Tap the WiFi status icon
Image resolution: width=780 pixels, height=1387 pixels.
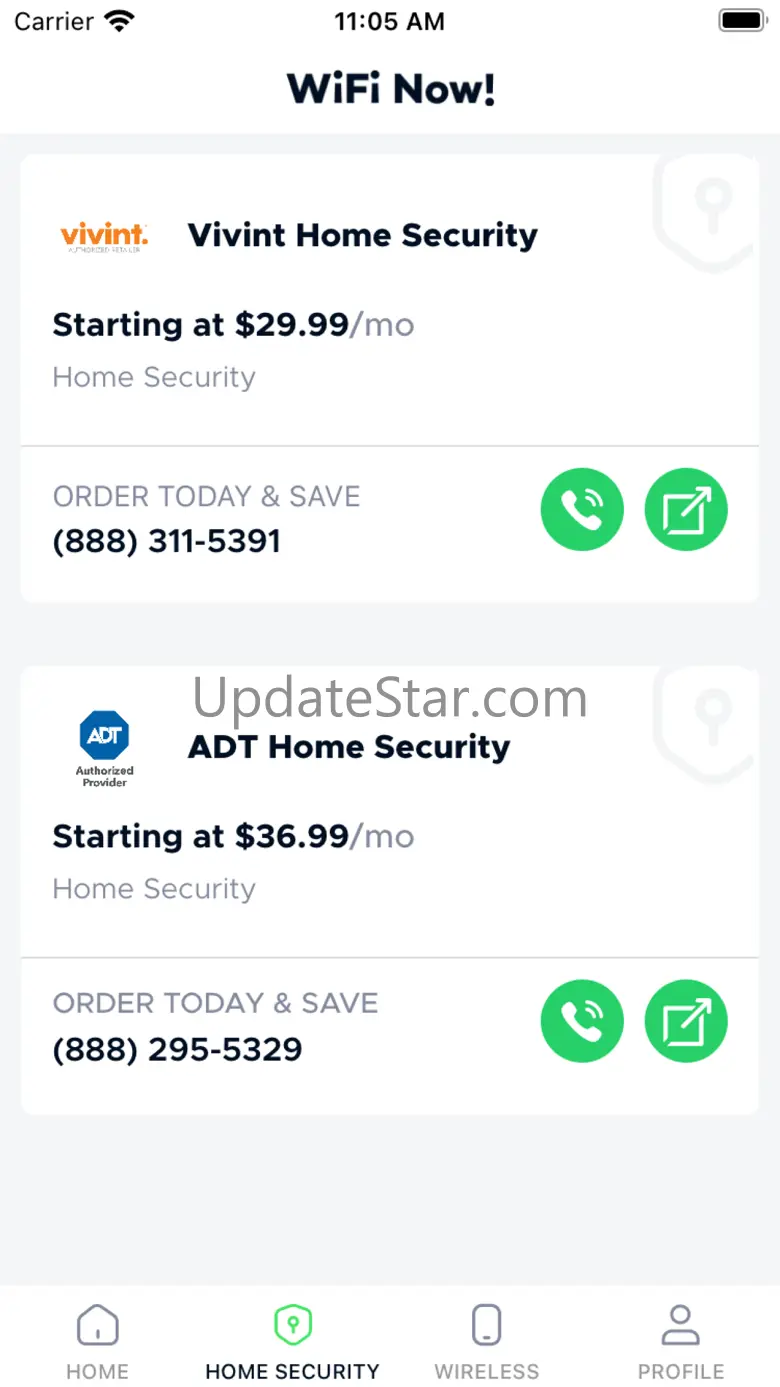click(120, 21)
